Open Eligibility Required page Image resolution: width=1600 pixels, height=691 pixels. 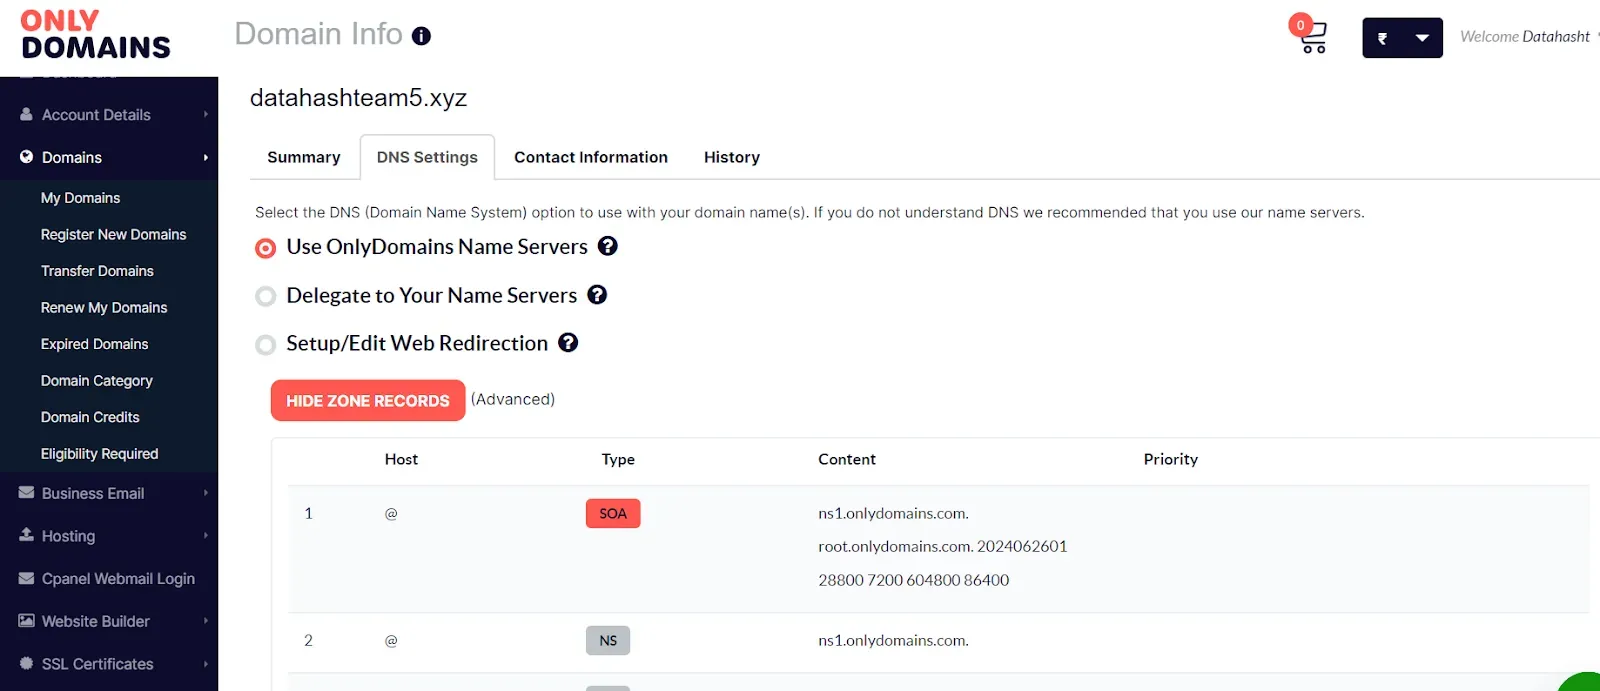tap(99, 453)
